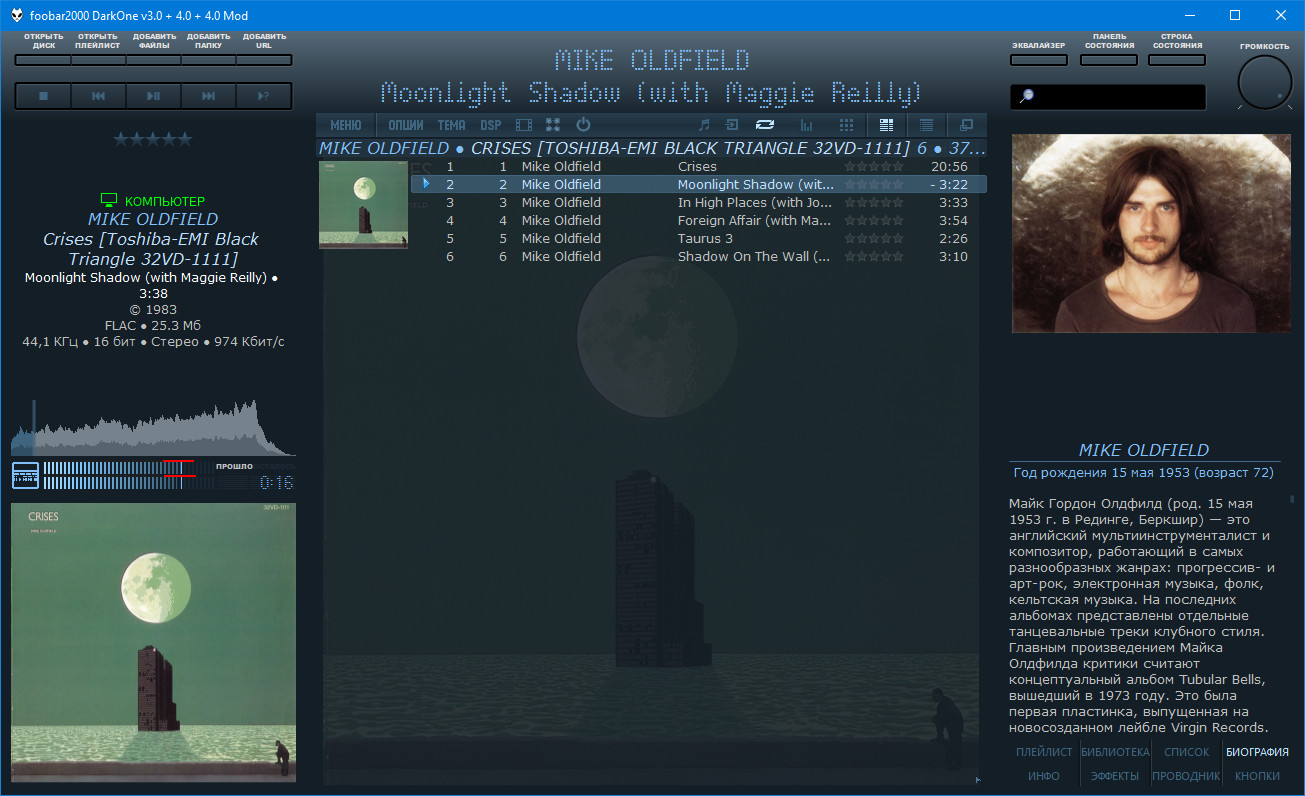
Task: Switch to the Проводник tab
Action: click(1186, 776)
